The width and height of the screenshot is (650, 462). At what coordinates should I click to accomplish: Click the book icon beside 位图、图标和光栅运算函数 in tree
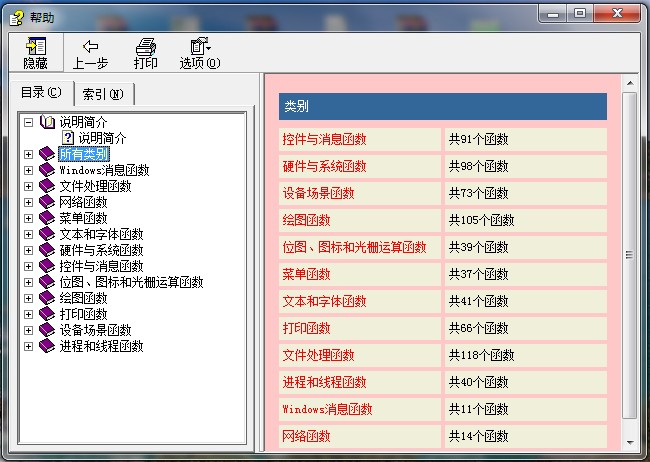point(47,282)
